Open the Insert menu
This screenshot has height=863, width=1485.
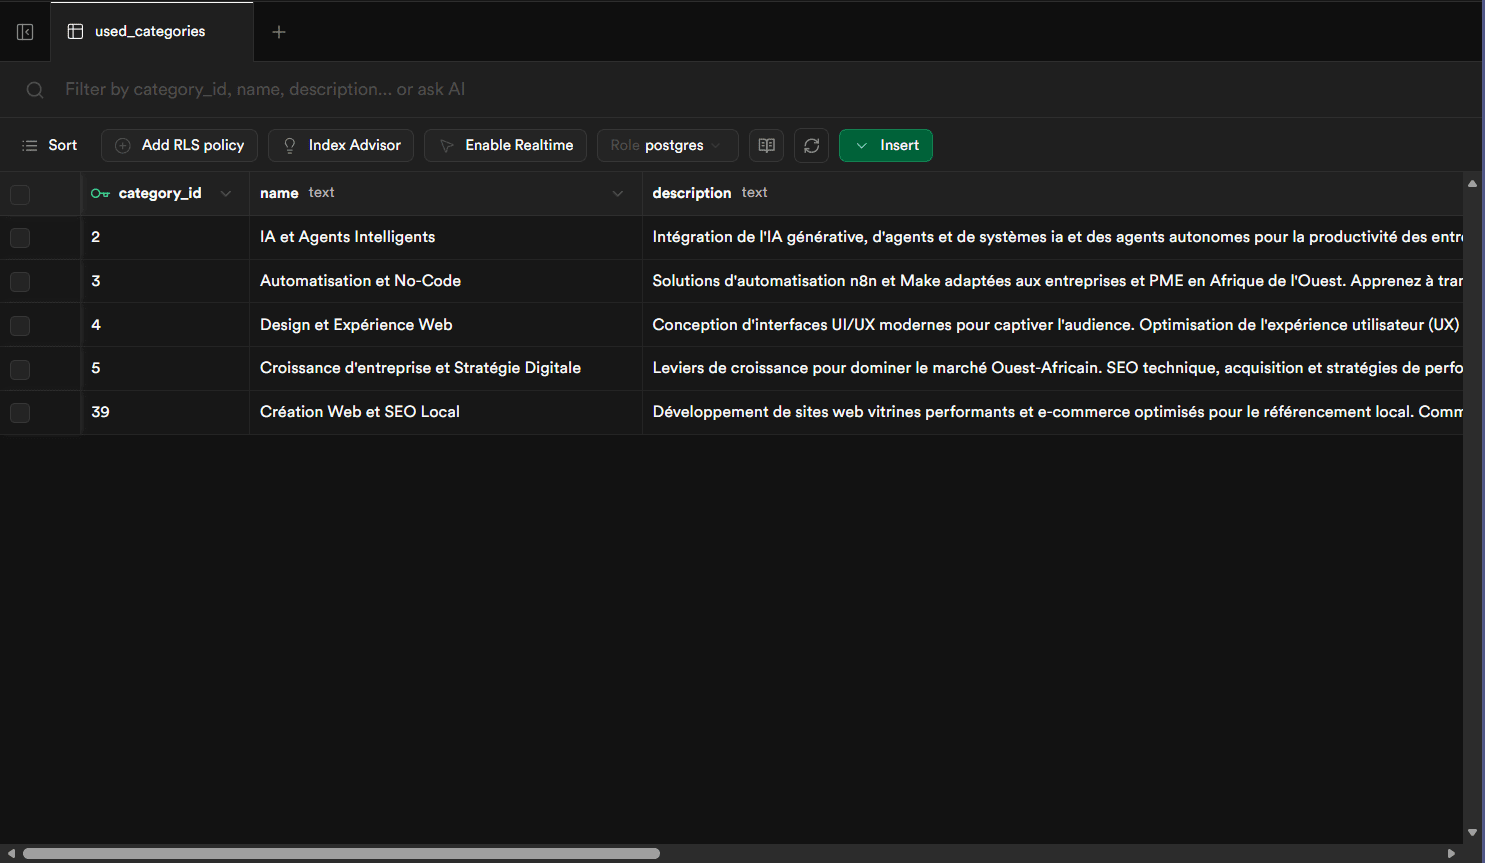click(886, 145)
